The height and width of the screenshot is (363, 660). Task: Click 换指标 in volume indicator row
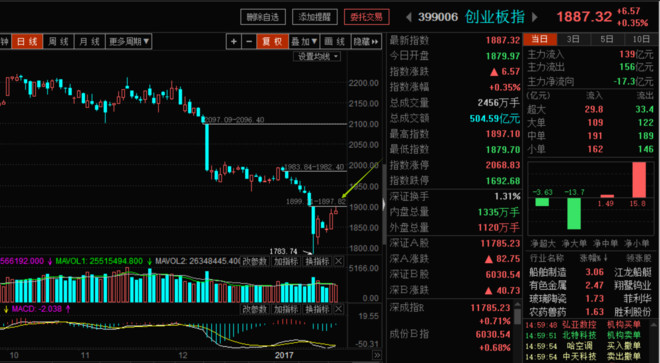point(317,261)
